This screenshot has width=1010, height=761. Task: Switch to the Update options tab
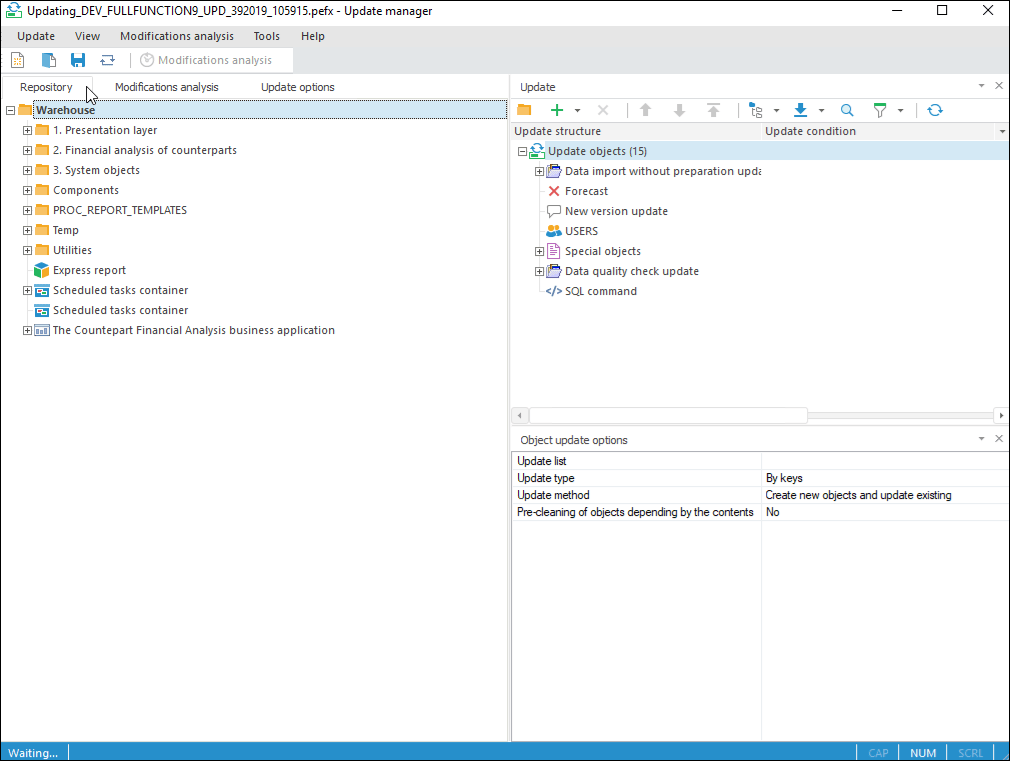tap(297, 87)
